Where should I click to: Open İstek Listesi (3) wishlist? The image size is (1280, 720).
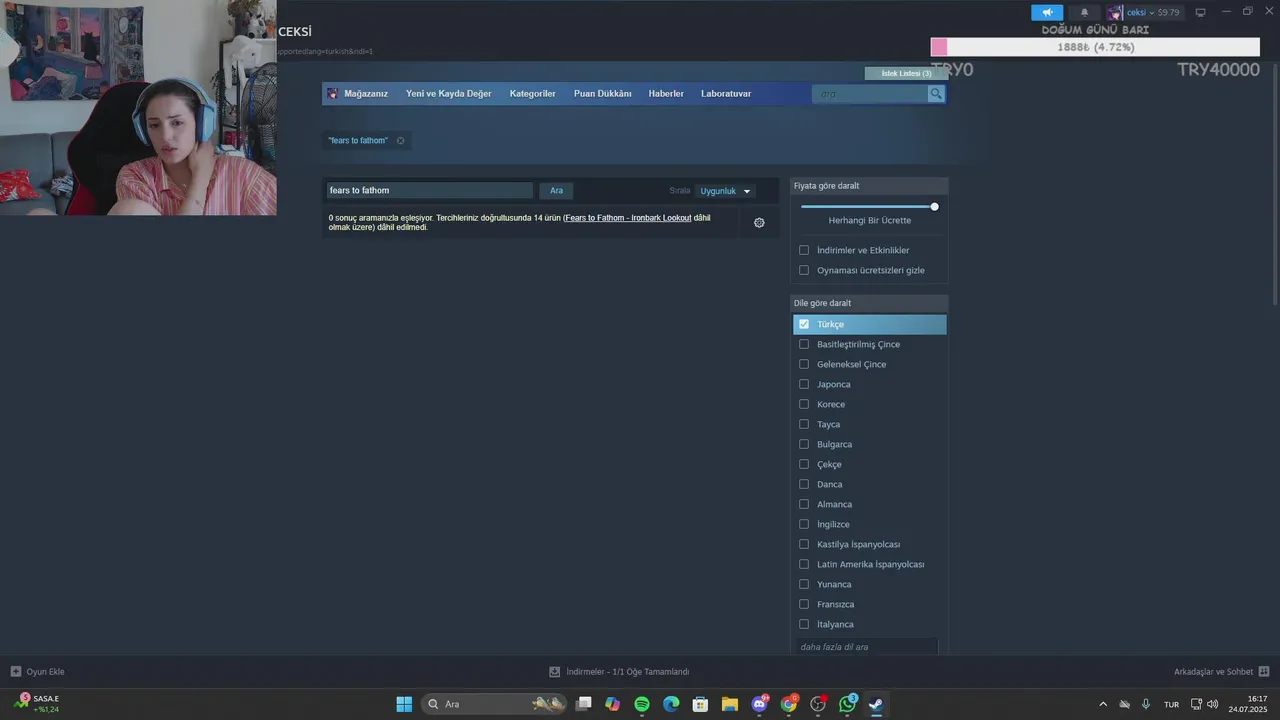(906, 73)
